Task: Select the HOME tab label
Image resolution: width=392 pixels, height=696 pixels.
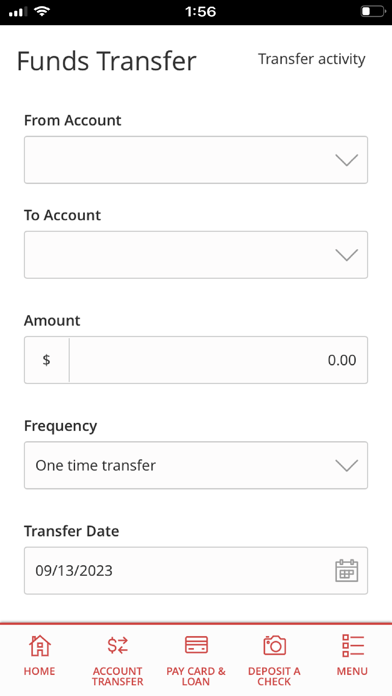Action: click(x=40, y=671)
